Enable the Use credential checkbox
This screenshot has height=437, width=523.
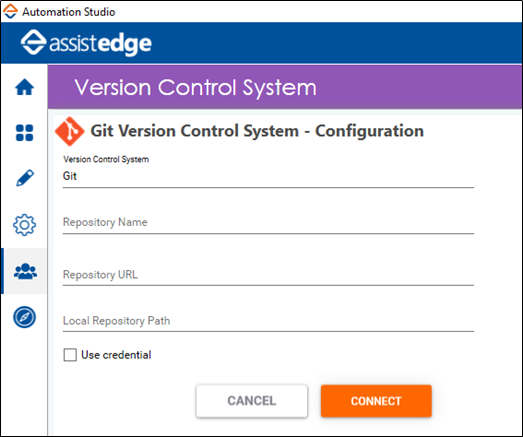coord(70,355)
